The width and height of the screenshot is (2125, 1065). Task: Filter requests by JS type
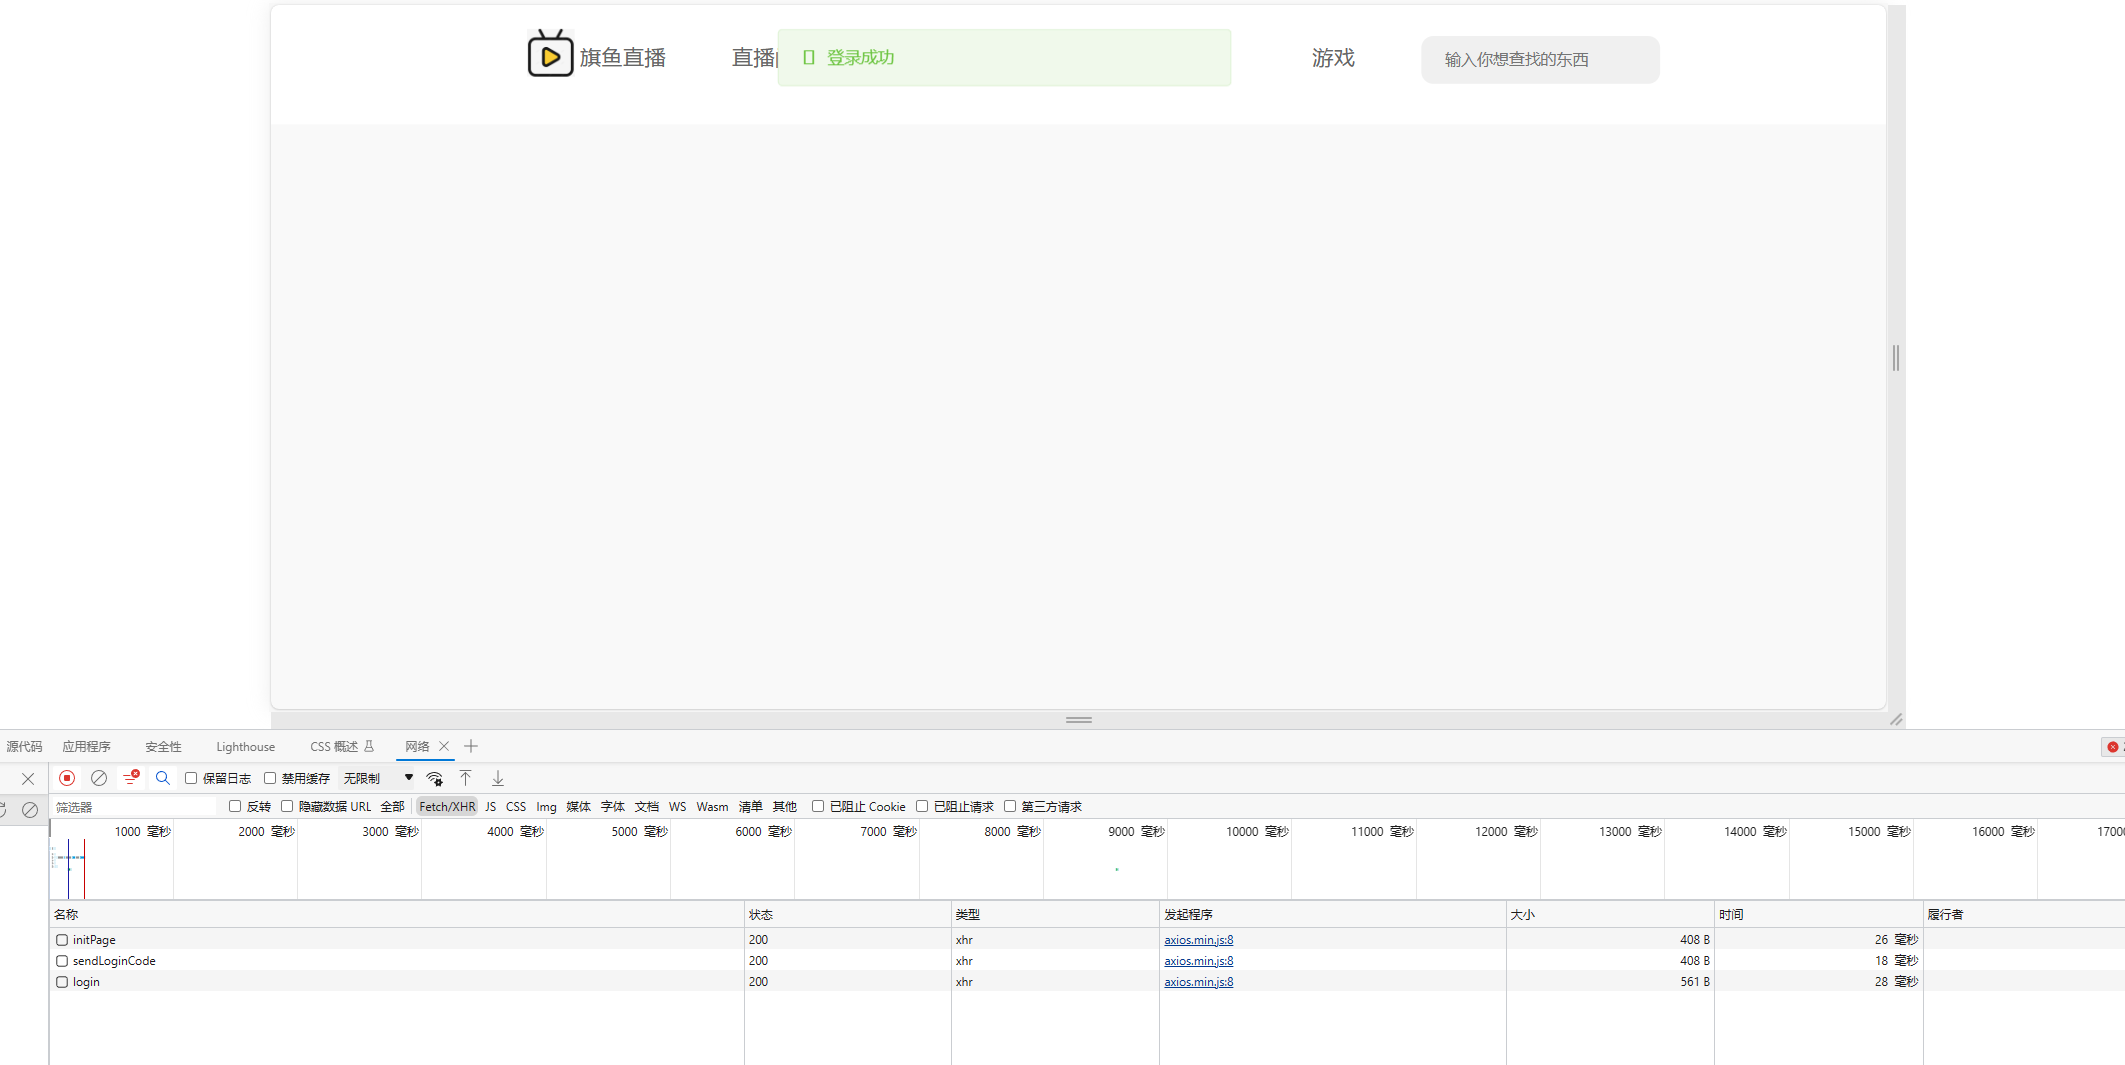[490, 807]
